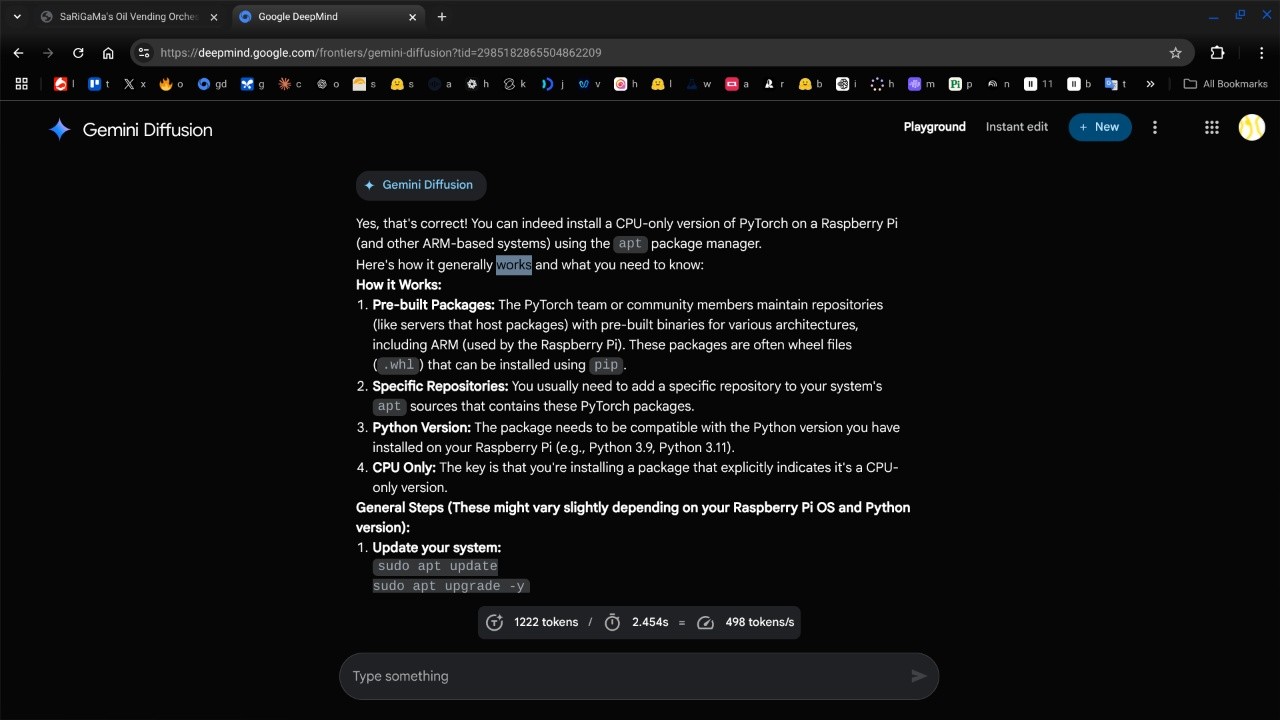The height and width of the screenshot is (720, 1280).
Task: Click the Python Version heading
Action: click(421, 427)
